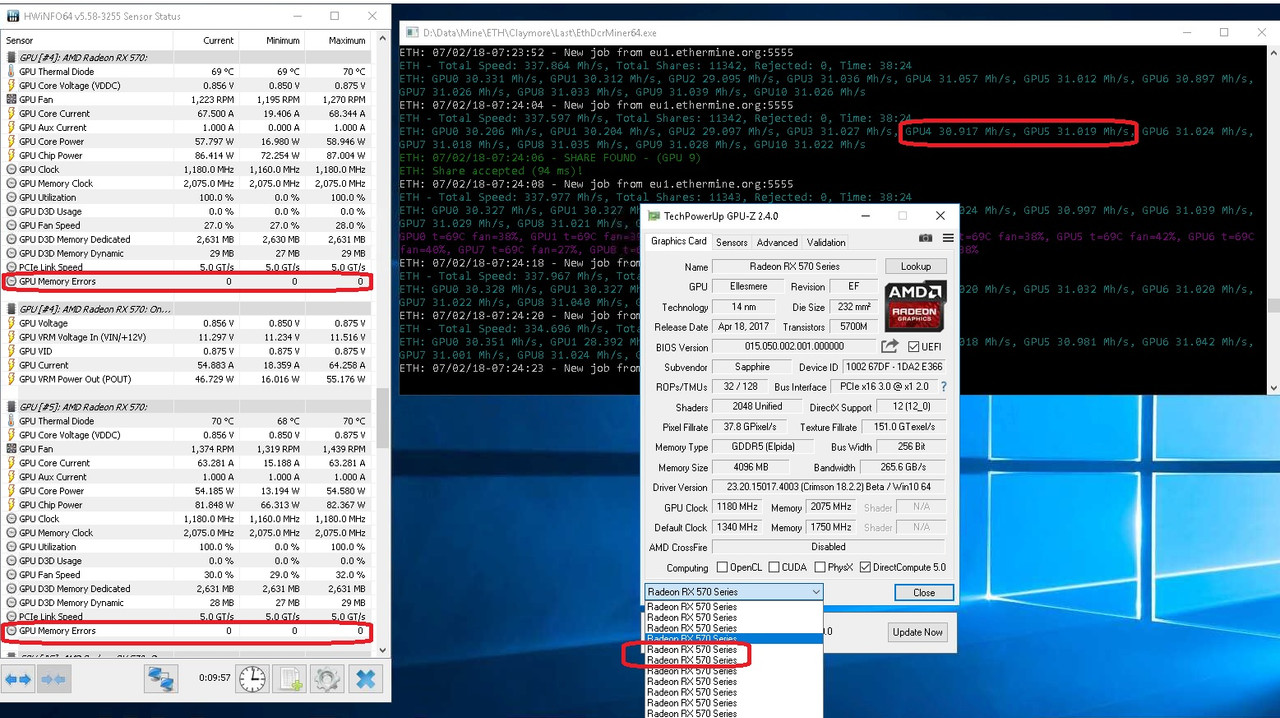Click the AMD Radeon Graphics logo
This screenshot has width=1280, height=718.
coord(915,307)
